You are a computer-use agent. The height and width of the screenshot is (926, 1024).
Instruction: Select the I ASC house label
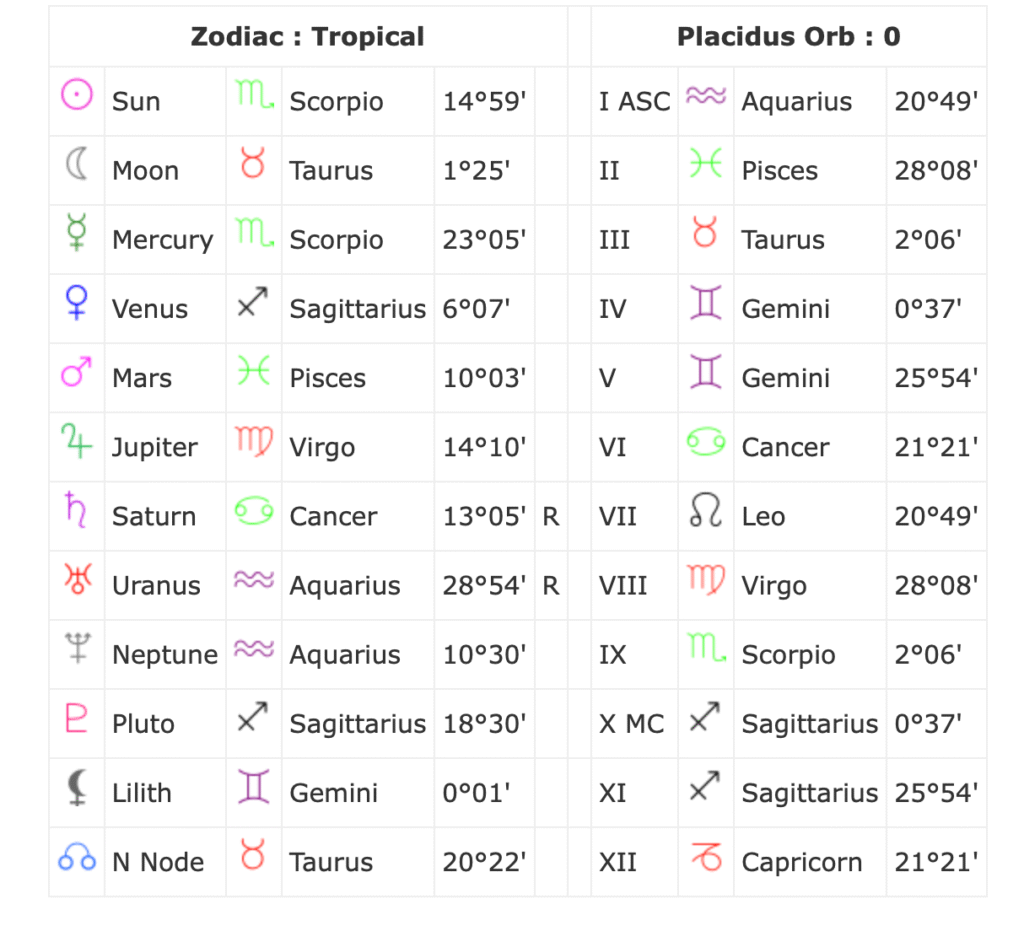point(635,101)
